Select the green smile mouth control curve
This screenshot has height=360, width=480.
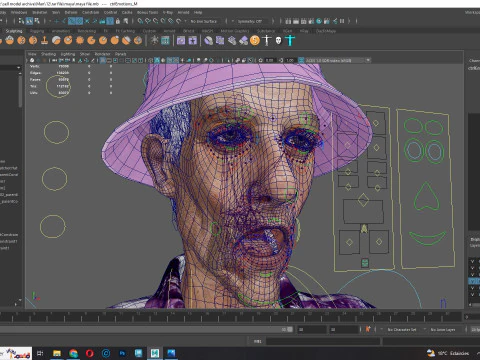[x=427, y=238]
